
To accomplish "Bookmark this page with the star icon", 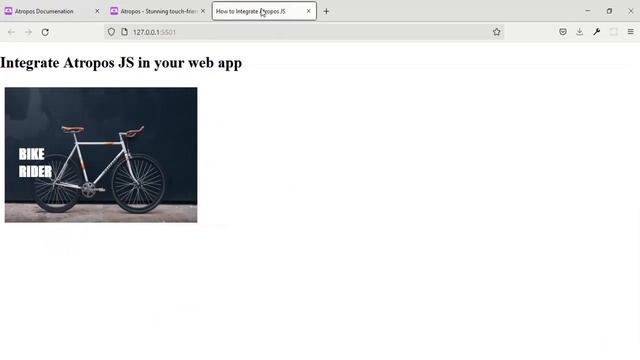I will pos(496,32).
